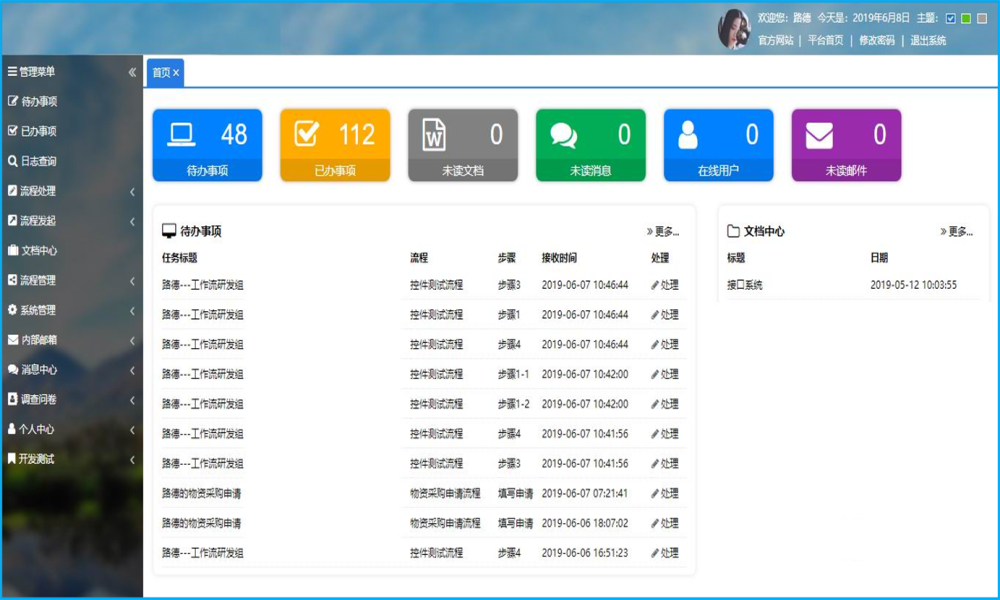Select the green theme swatch

[966, 18]
